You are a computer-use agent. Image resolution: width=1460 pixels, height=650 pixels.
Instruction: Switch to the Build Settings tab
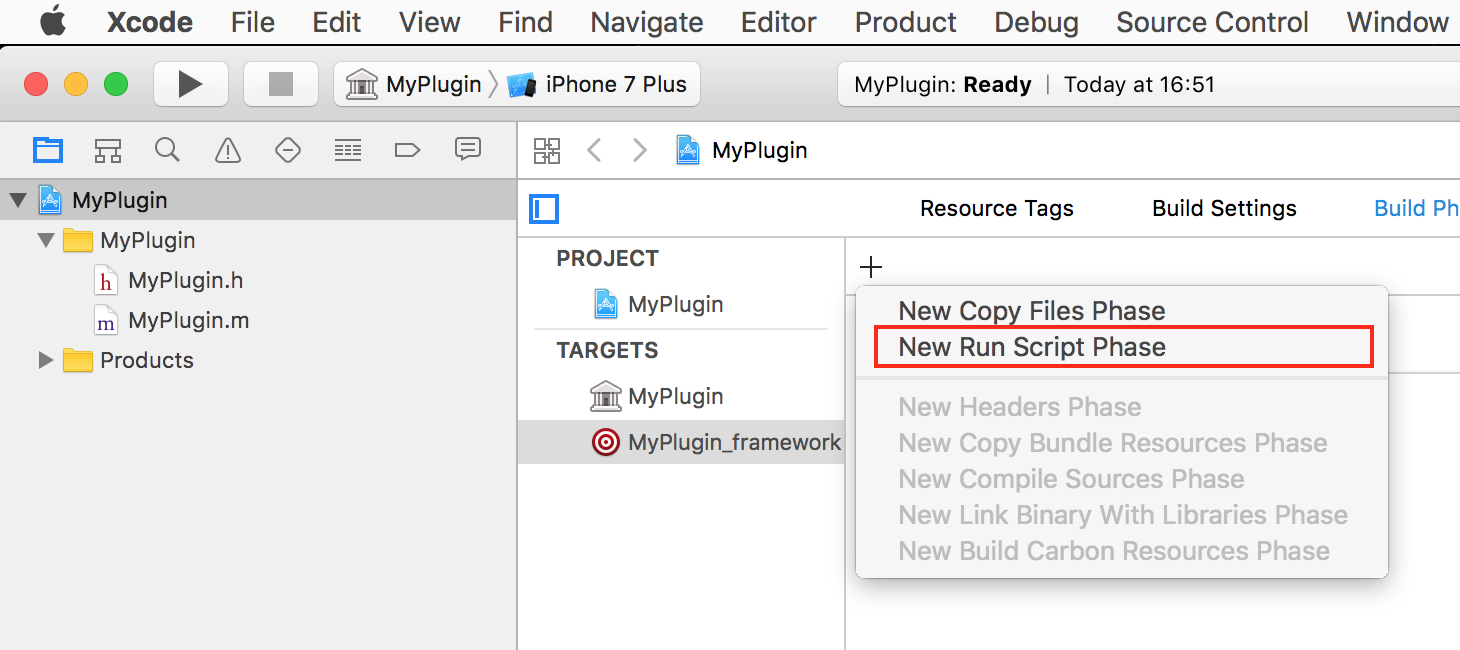1224,208
